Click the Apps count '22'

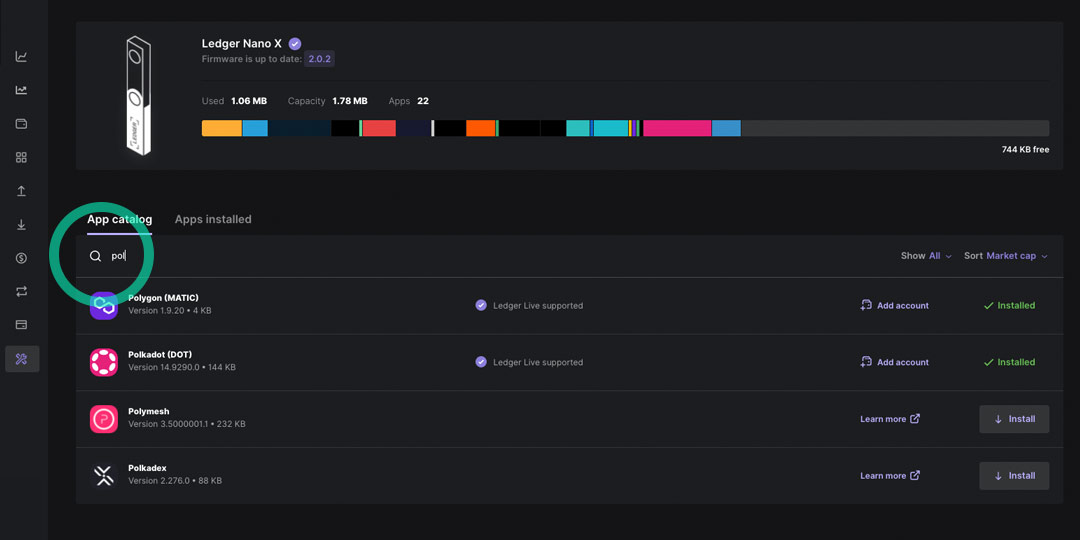[x=423, y=101]
